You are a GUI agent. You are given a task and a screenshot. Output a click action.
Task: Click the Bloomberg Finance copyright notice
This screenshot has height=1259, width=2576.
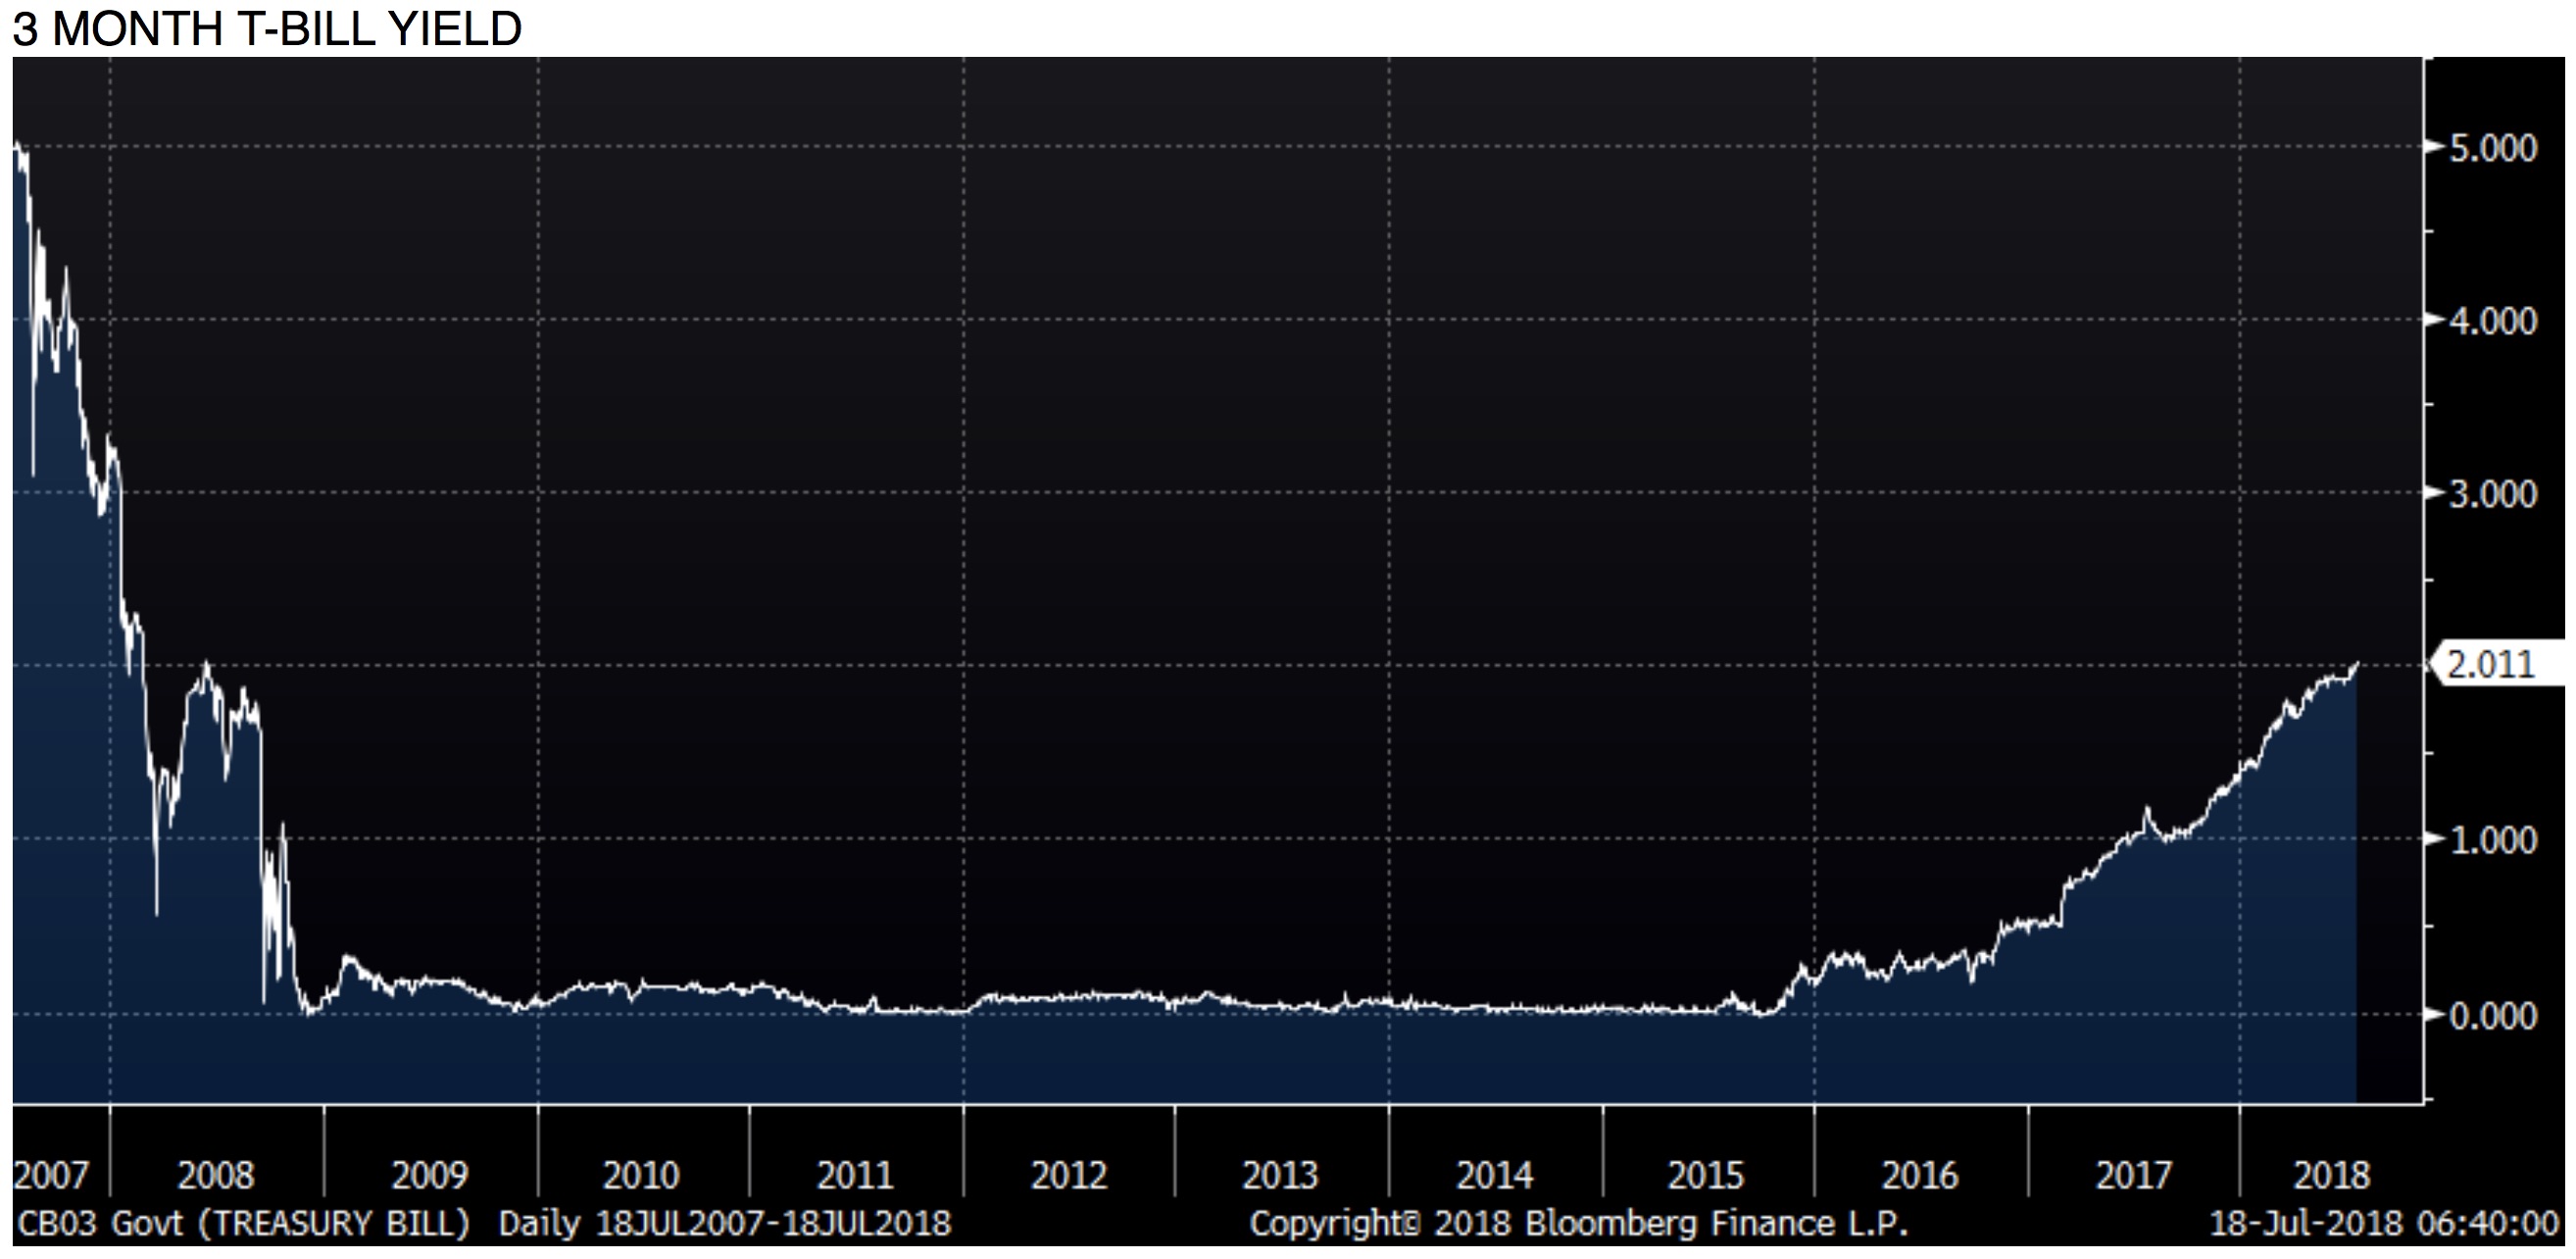[1578, 1224]
